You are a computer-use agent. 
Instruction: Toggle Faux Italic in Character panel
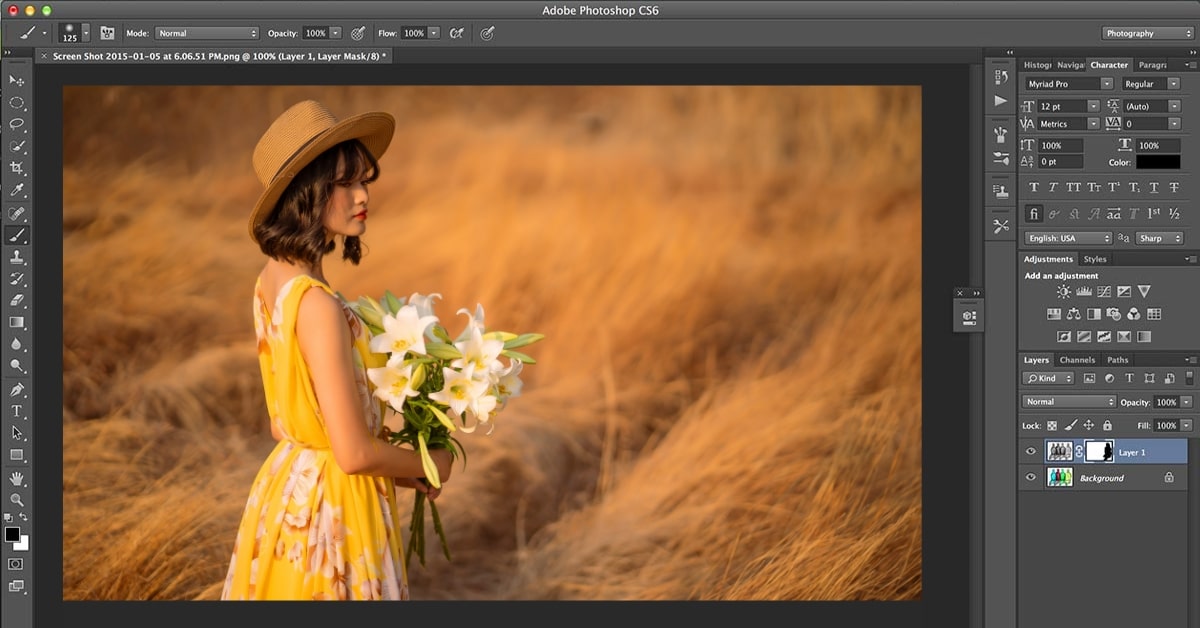click(1054, 187)
